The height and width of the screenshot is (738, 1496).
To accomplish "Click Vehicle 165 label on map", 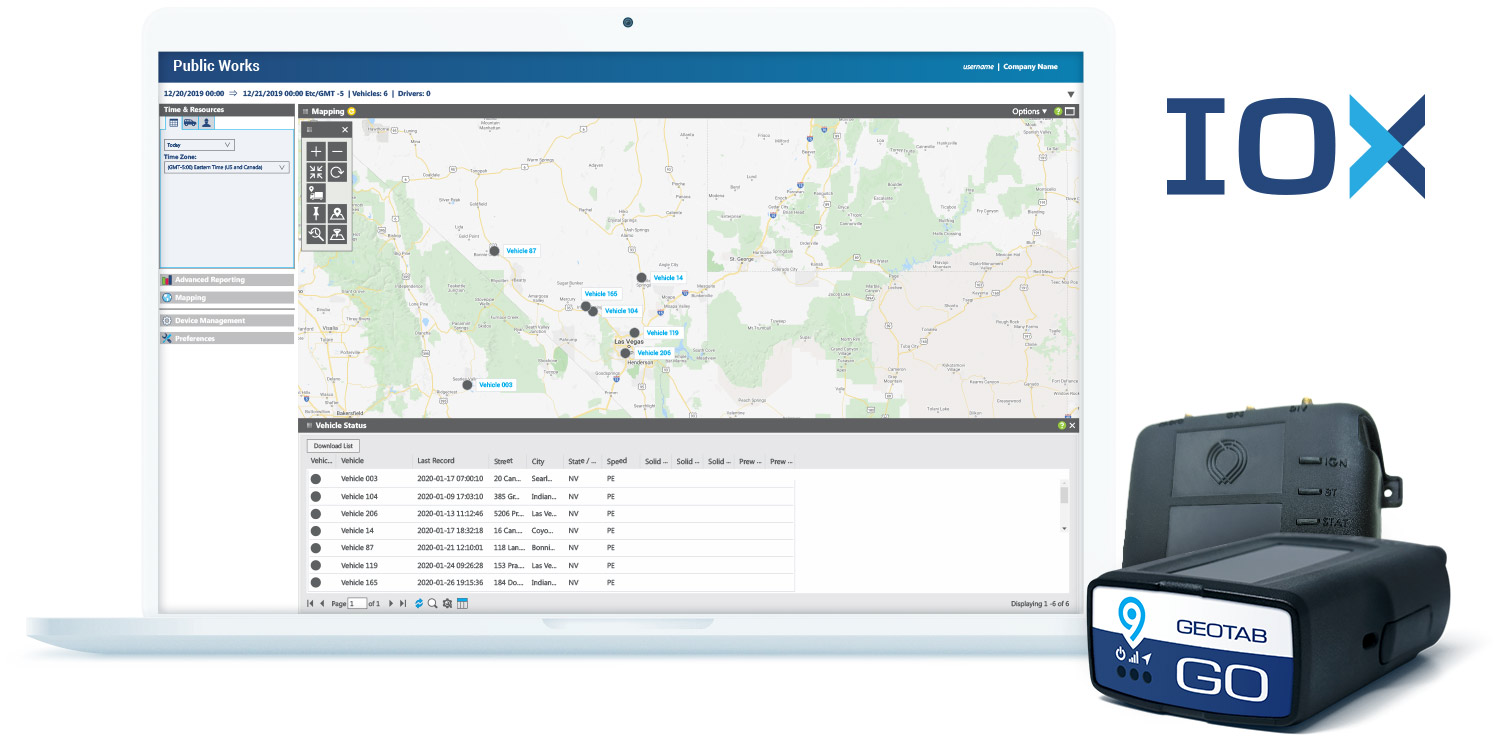I will tap(601, 294).
